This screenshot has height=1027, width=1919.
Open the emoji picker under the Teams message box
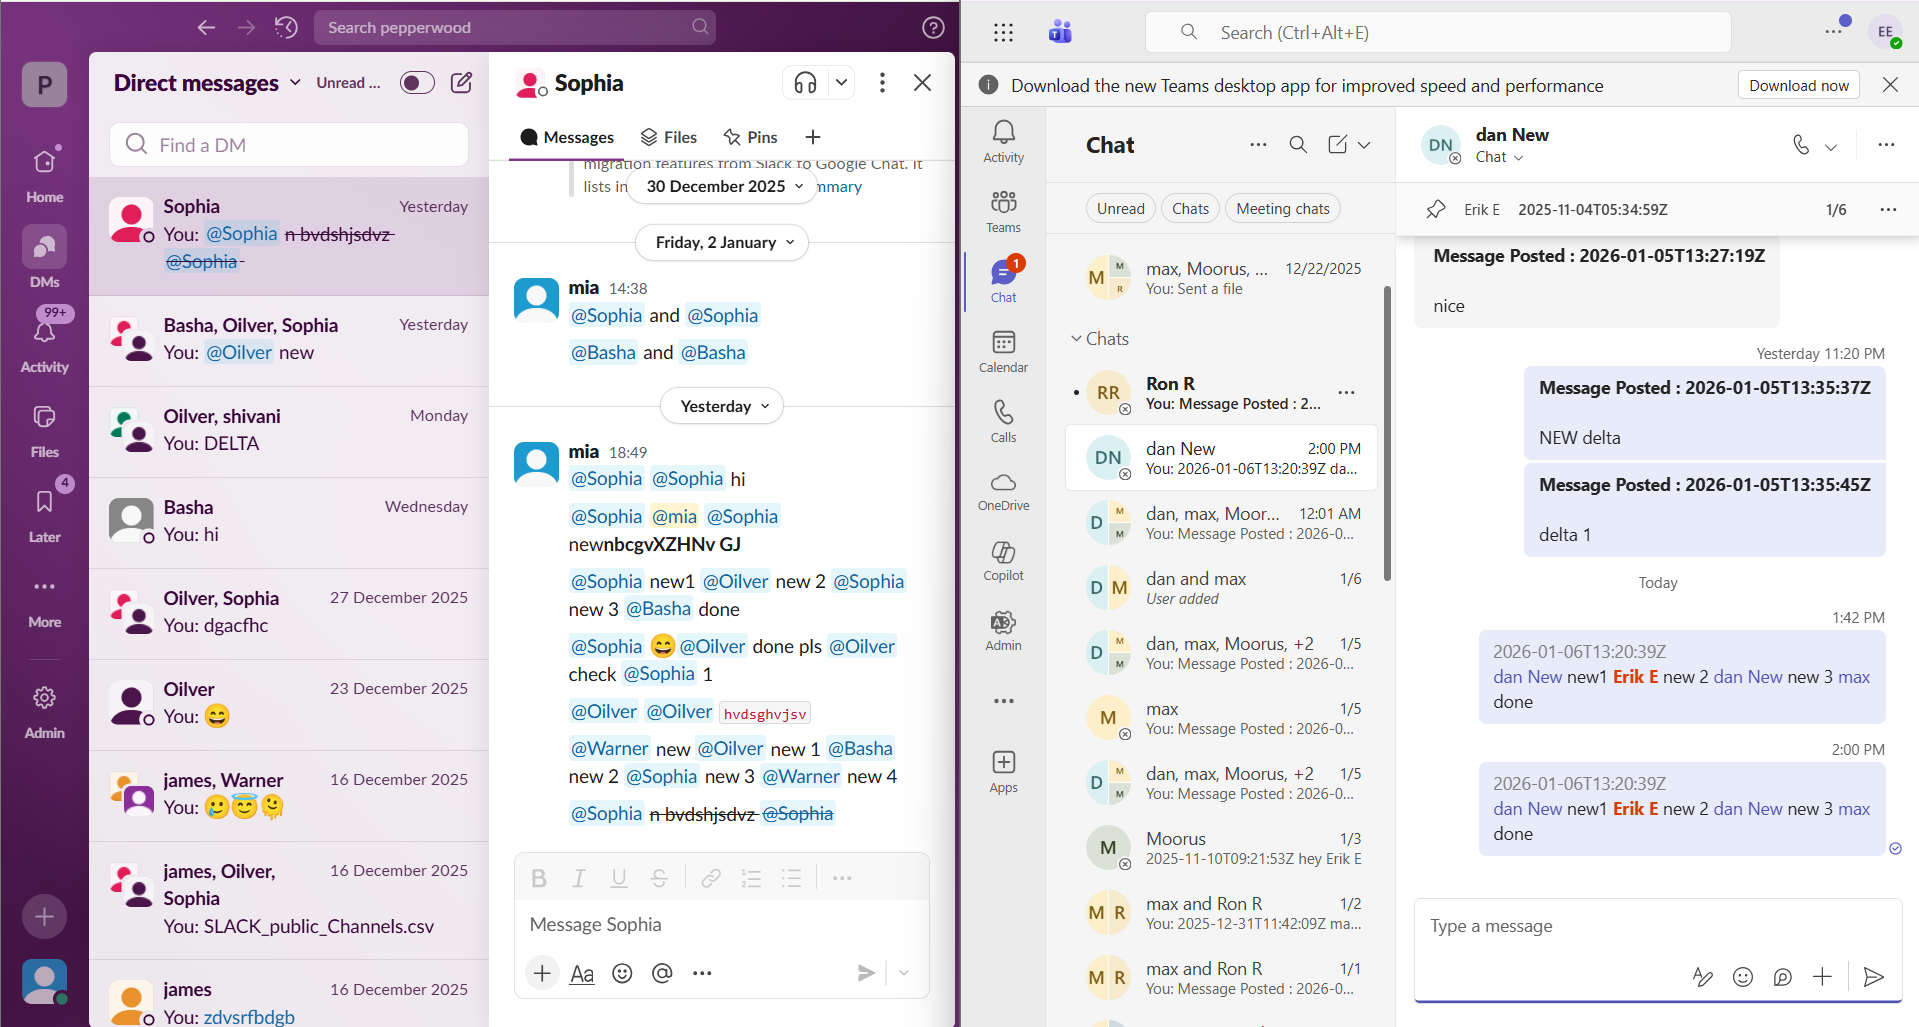[1743, 977]
